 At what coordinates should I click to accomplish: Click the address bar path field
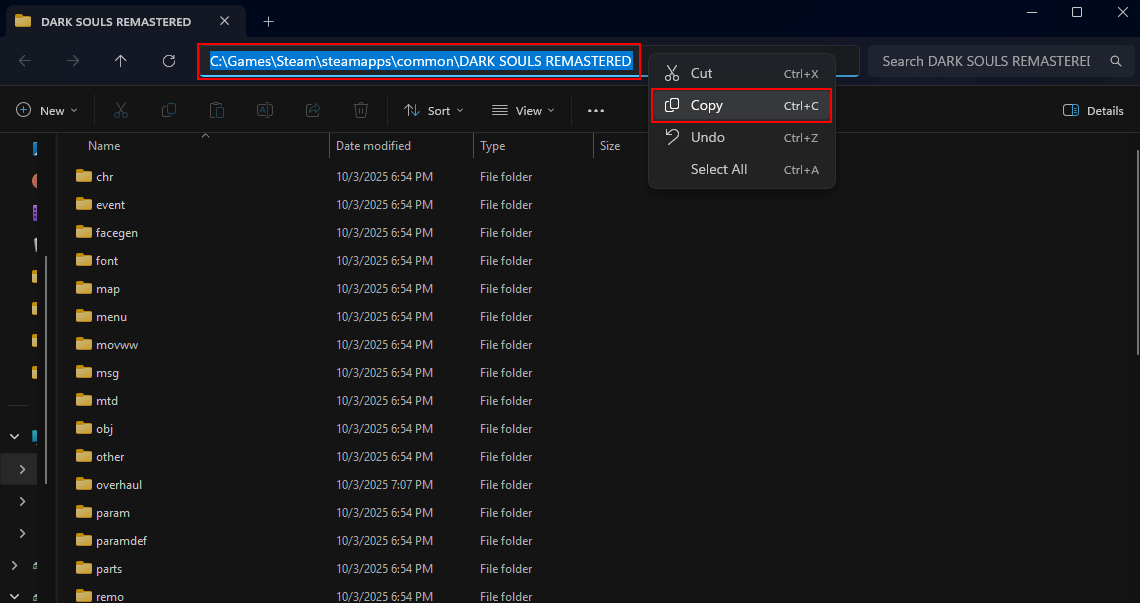click(529, 61)
